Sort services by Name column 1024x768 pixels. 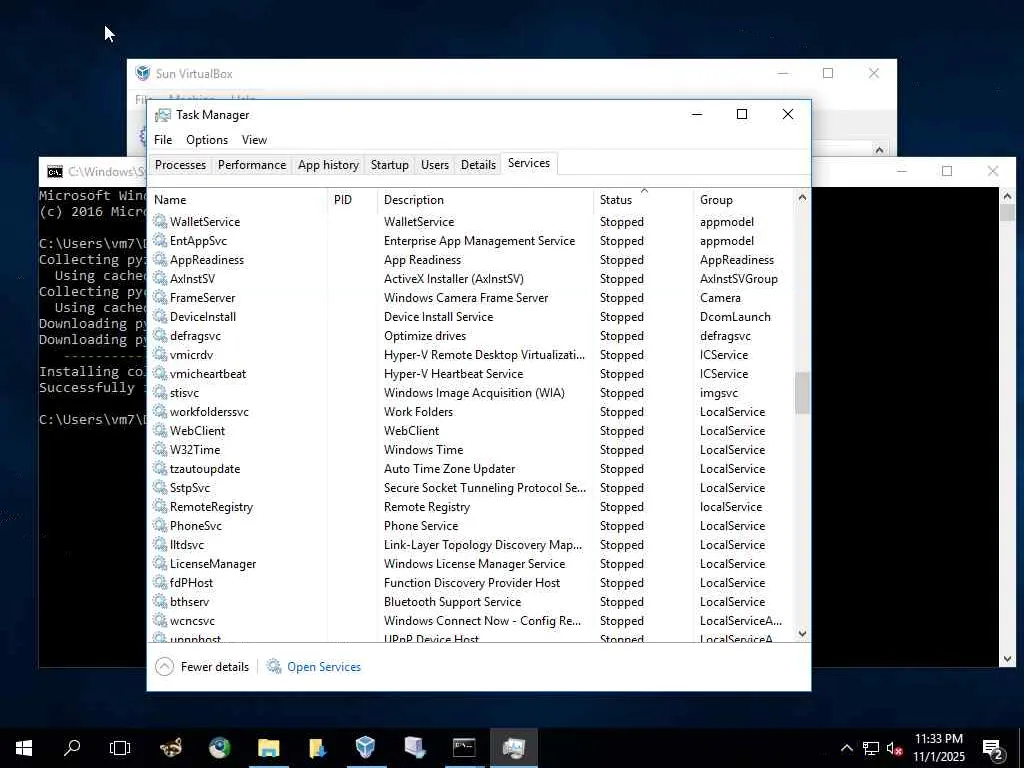239,200
